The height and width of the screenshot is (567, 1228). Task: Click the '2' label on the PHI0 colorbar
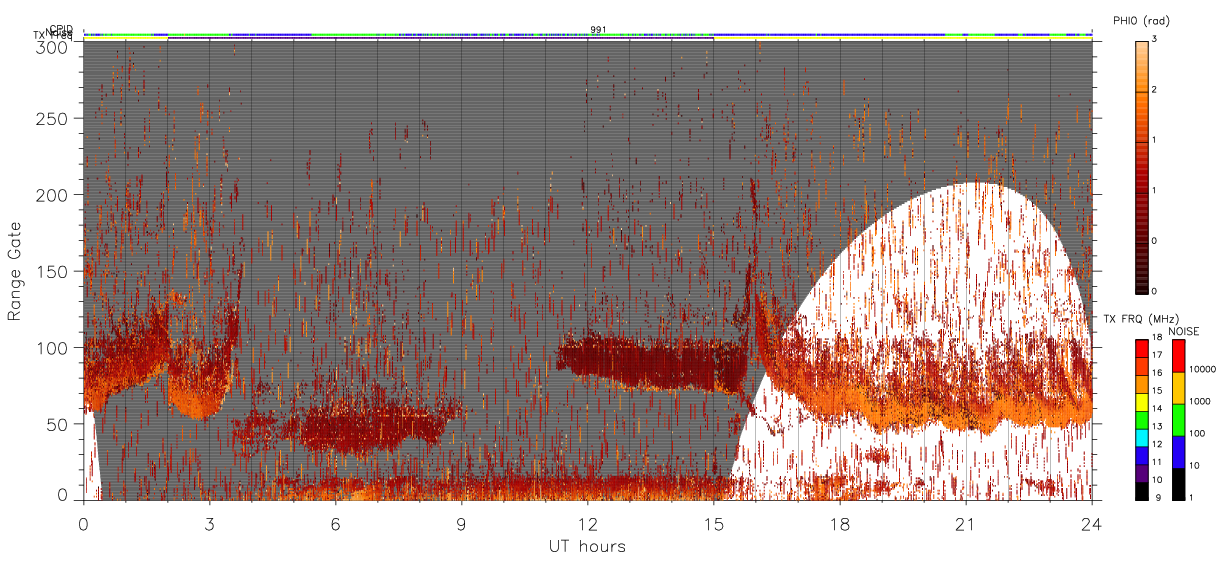click(x=1155, y=90)
